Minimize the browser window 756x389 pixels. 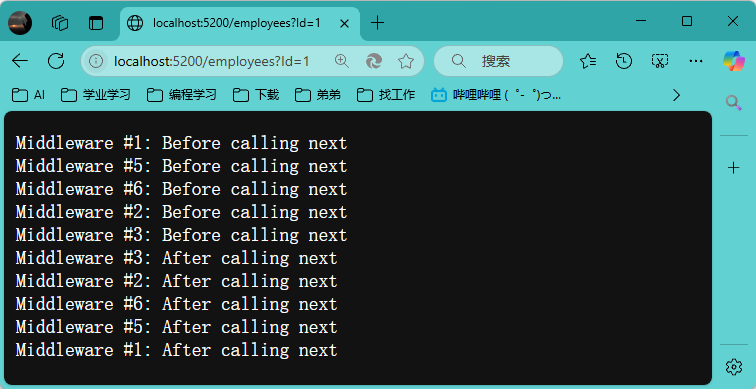coord(641,21)
